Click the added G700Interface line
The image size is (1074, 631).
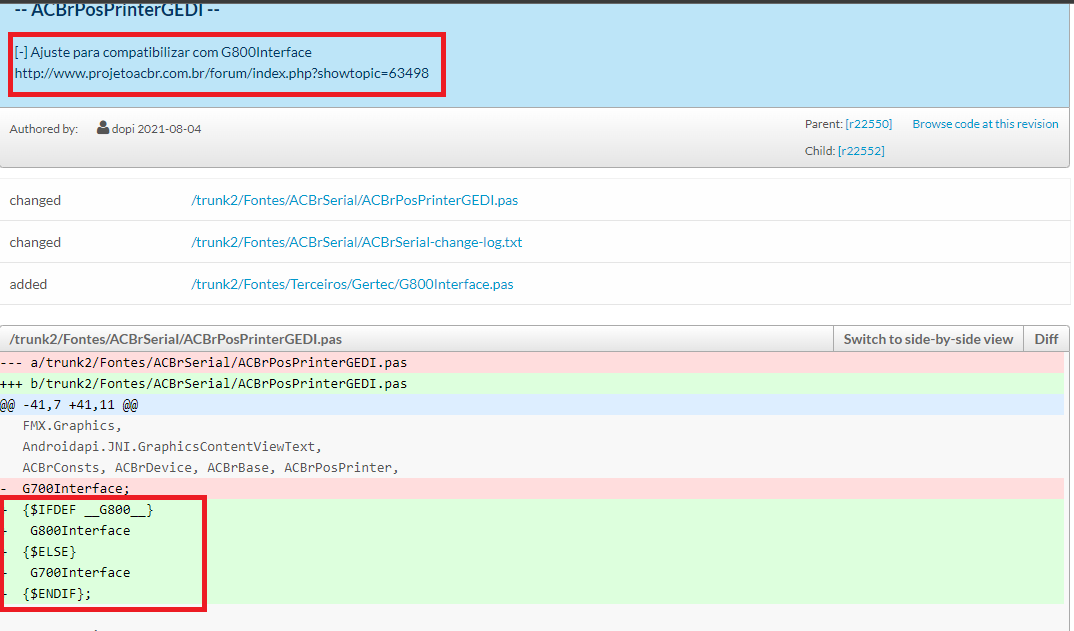coord(532,572)
